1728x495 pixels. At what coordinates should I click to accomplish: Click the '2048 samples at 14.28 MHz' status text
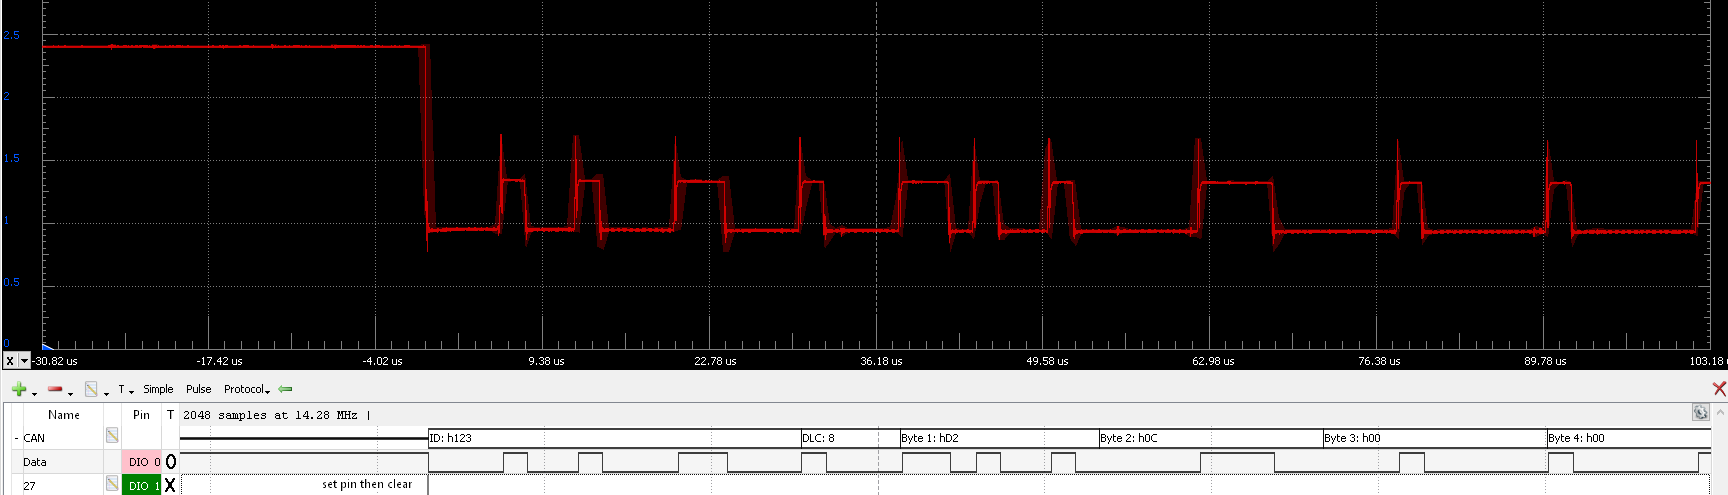coord(270,415)
